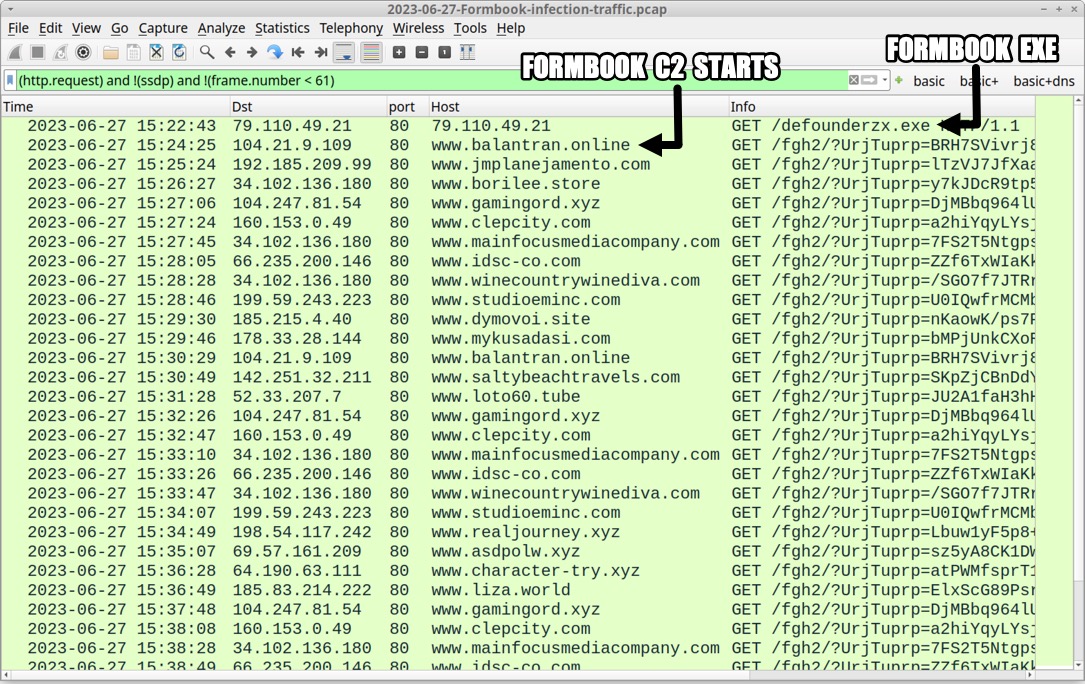Click the restart capture icon
The height and width of the screenshot is (684, 1085).
[60, 52]
